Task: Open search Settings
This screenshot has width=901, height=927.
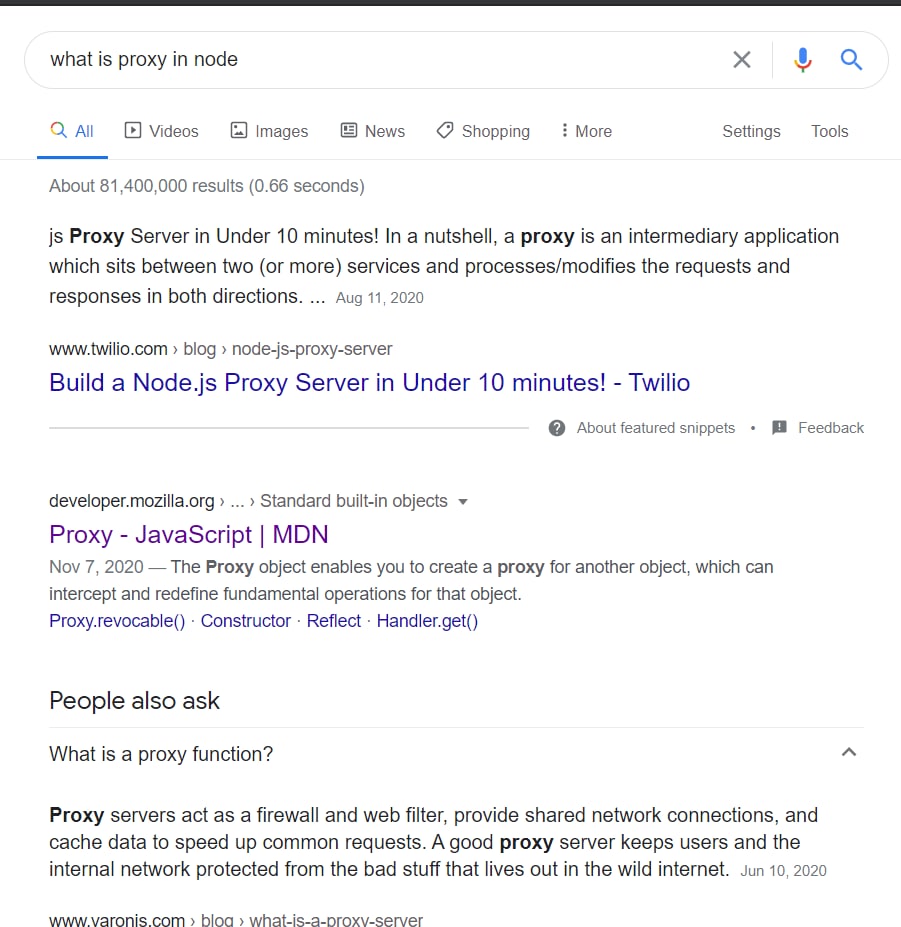Action: tap(751, 131)
